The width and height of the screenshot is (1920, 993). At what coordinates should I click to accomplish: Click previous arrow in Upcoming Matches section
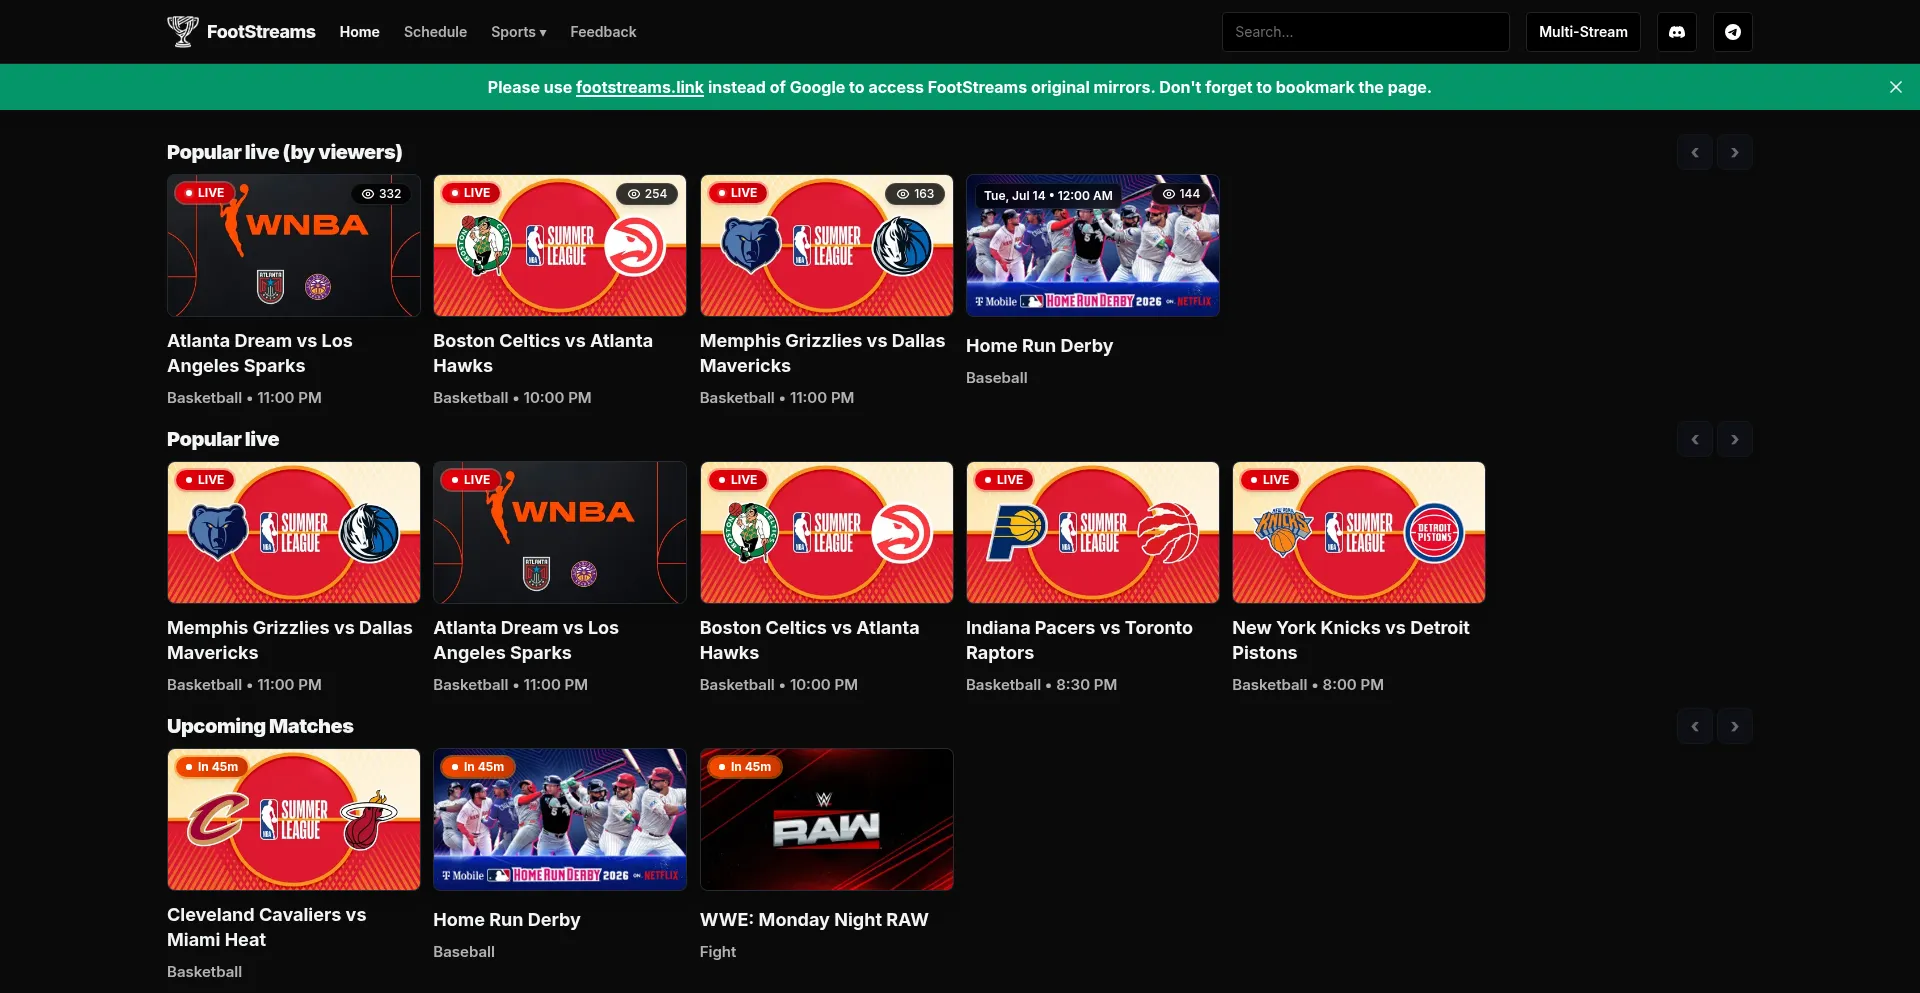pos(1695,727)
